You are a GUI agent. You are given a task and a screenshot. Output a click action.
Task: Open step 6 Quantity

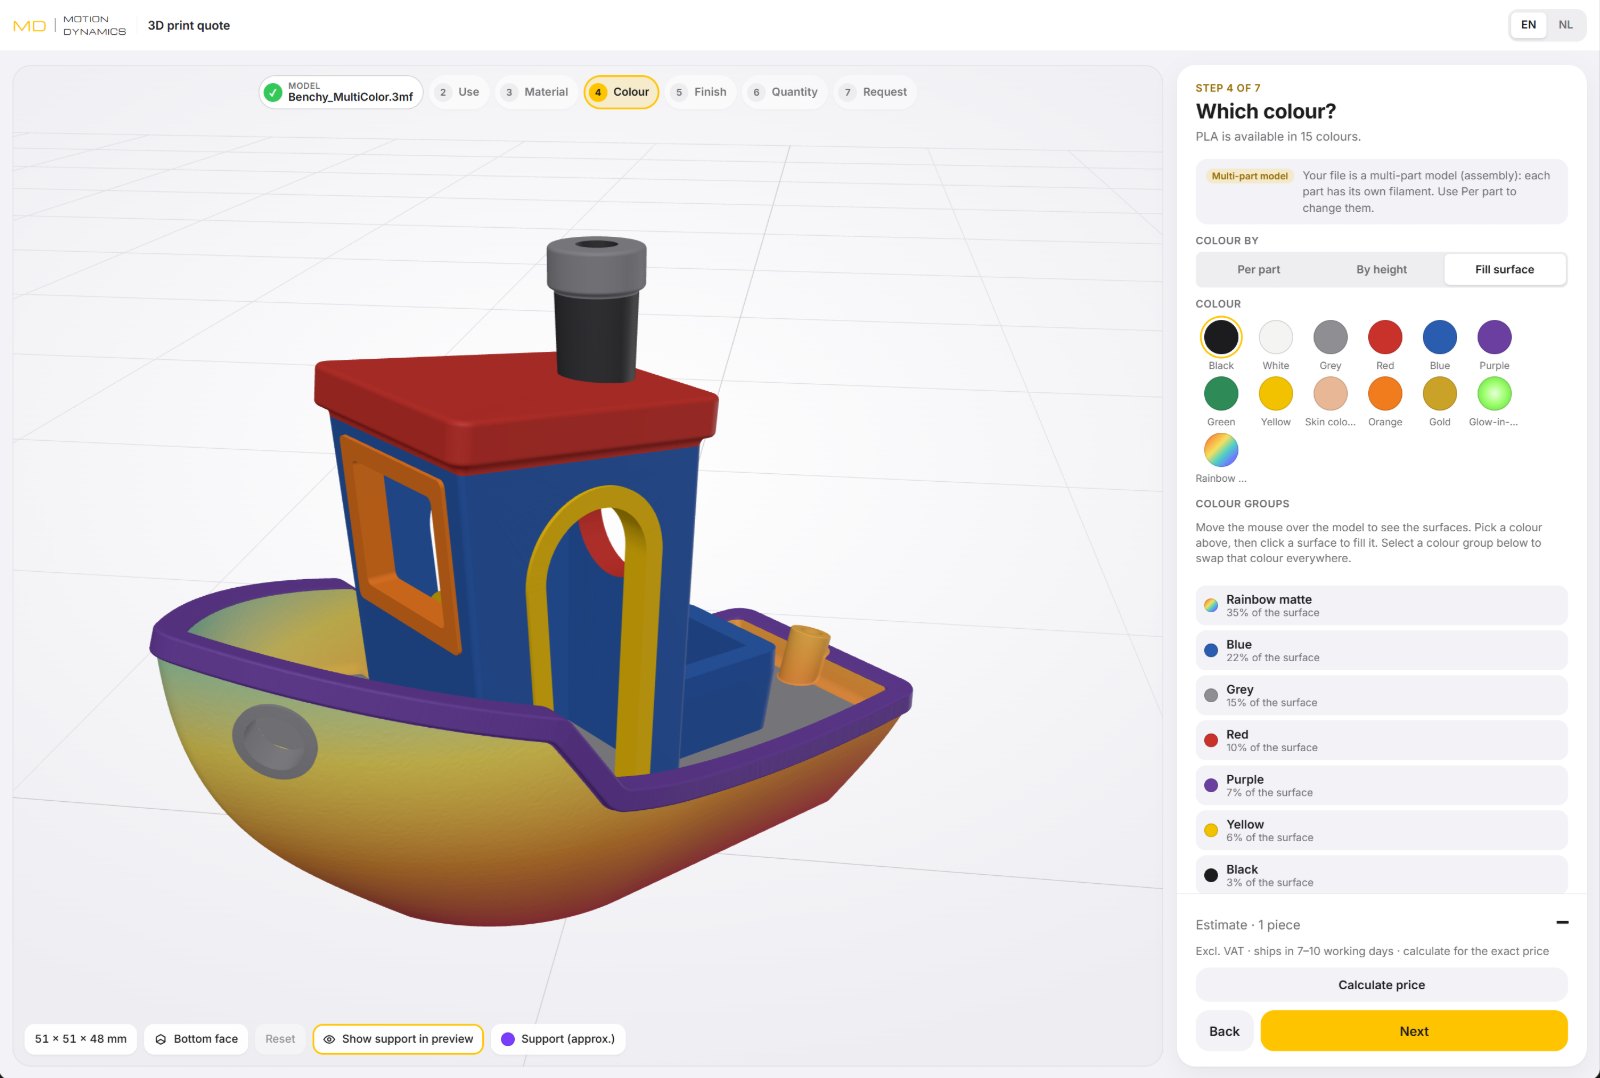point(785,92)
